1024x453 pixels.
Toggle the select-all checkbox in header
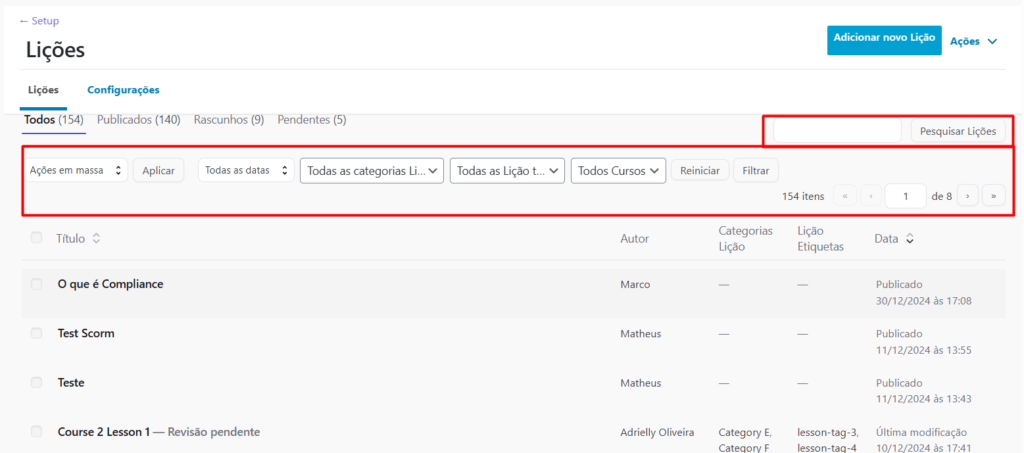pyautogui.click(x=37, y=238)
